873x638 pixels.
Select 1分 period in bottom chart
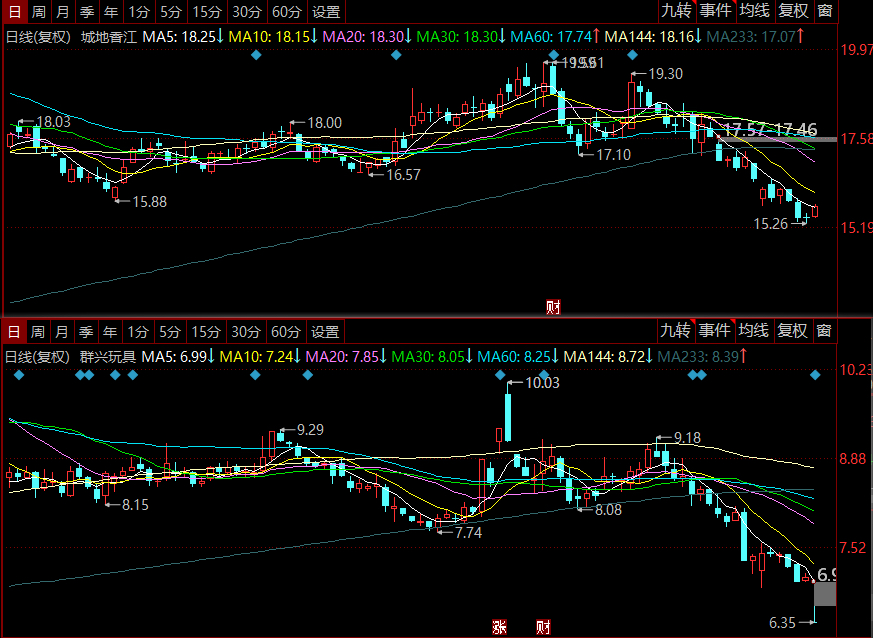click(138, 332)
